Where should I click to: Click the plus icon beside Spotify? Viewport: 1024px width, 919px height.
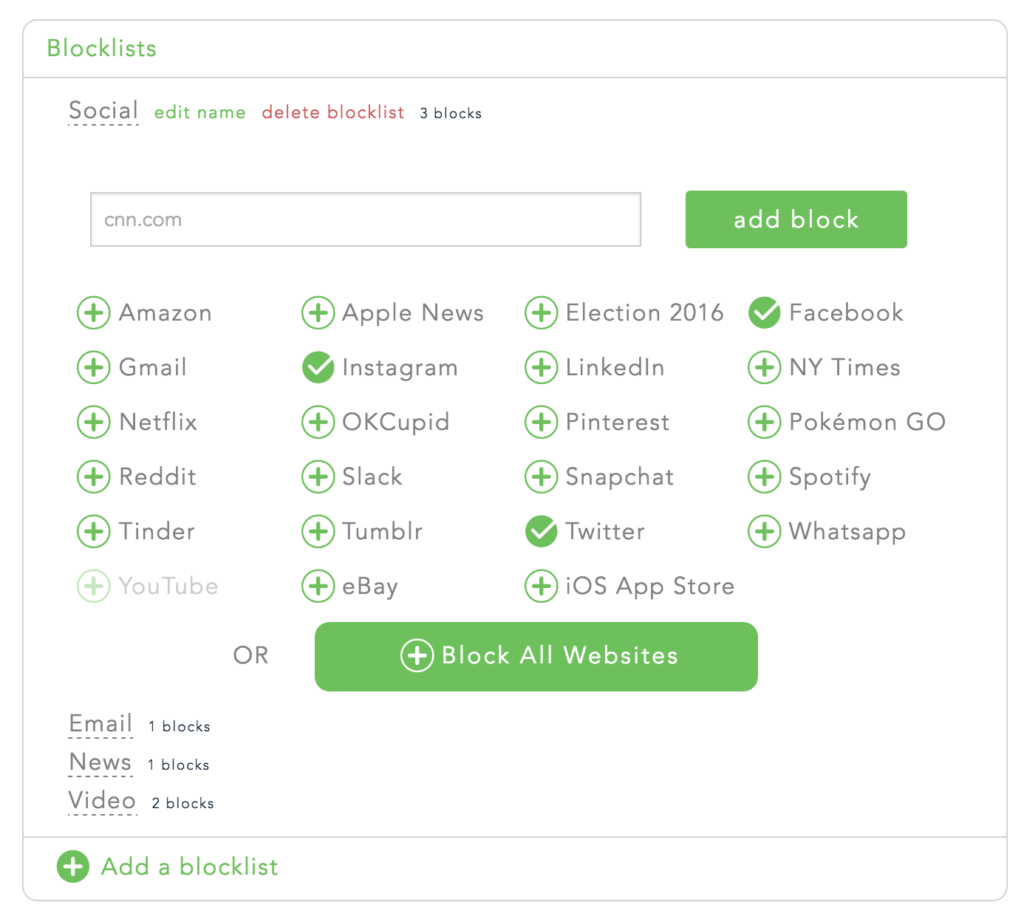[x=764, y=477]
